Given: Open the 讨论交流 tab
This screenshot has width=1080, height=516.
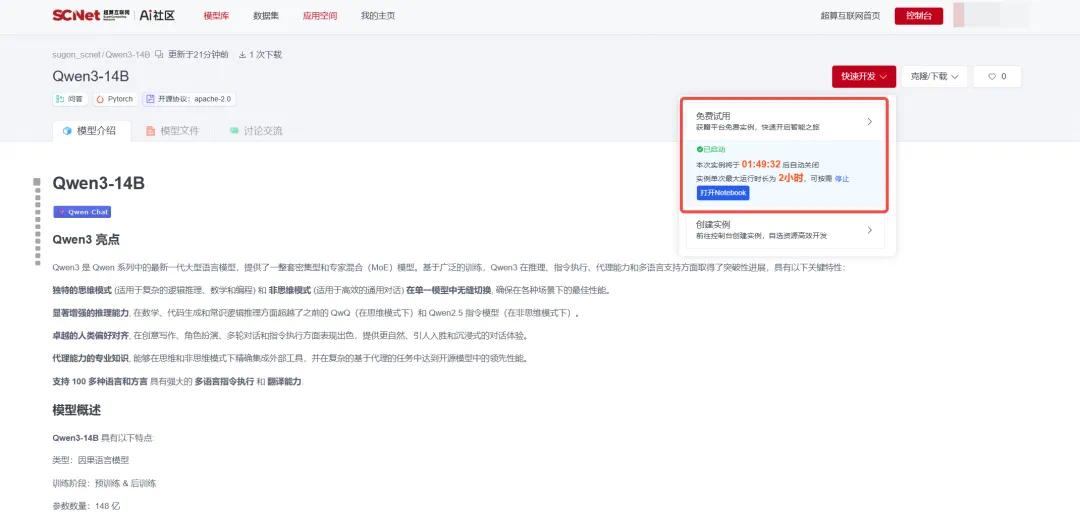Looking at the screenshot, I should 255,131.
